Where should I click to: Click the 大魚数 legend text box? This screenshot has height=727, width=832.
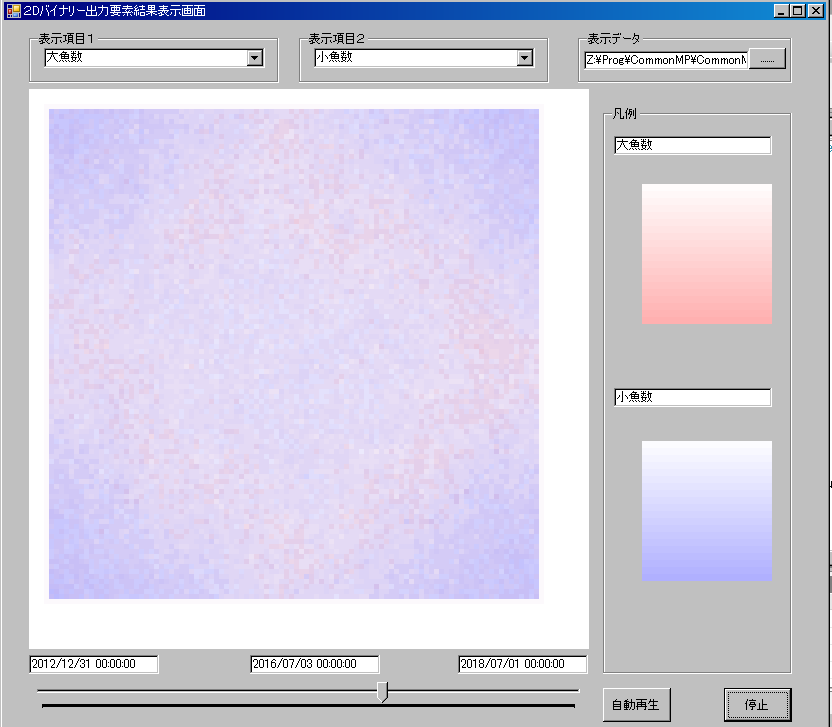pyautogui.click(x=692, y=145)
